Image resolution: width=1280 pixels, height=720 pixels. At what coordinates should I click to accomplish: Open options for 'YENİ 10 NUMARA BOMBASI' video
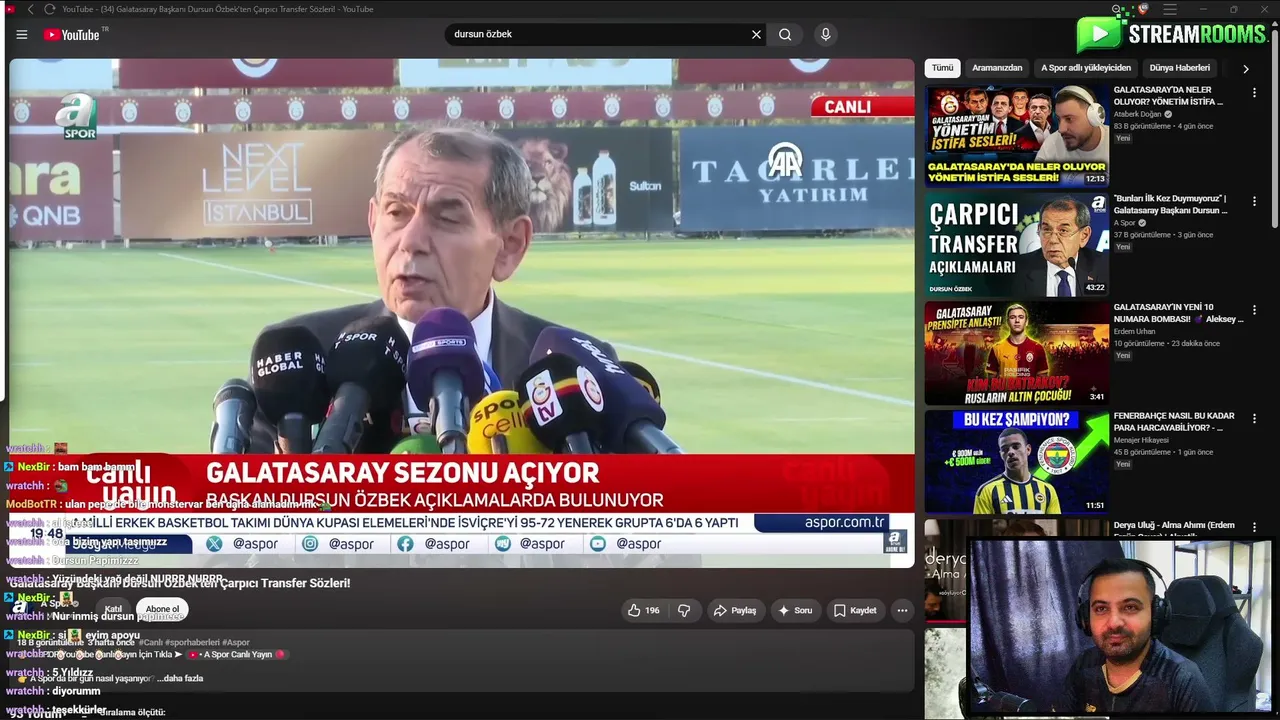click(x=1254, y=311)
